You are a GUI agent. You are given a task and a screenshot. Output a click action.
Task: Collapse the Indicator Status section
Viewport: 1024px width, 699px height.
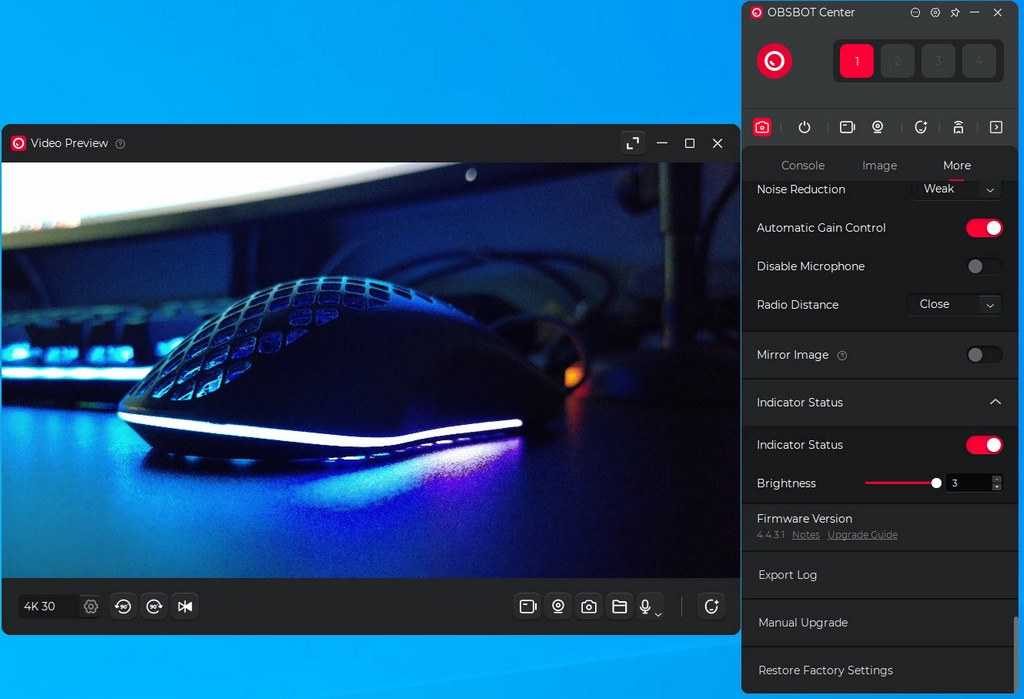coord(995,402)
